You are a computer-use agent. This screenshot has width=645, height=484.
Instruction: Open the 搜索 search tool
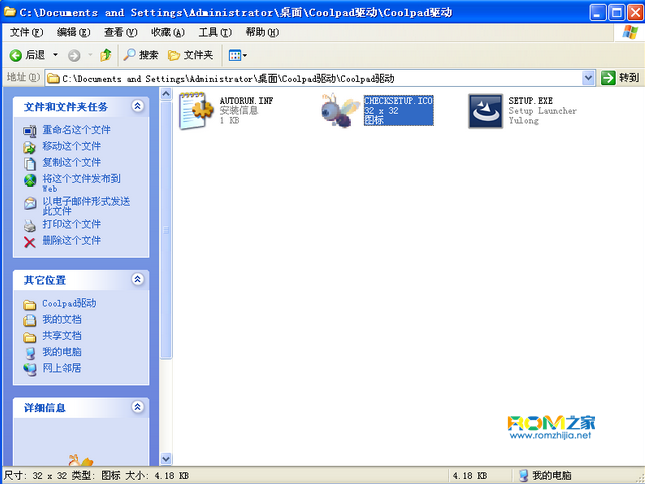141,55
